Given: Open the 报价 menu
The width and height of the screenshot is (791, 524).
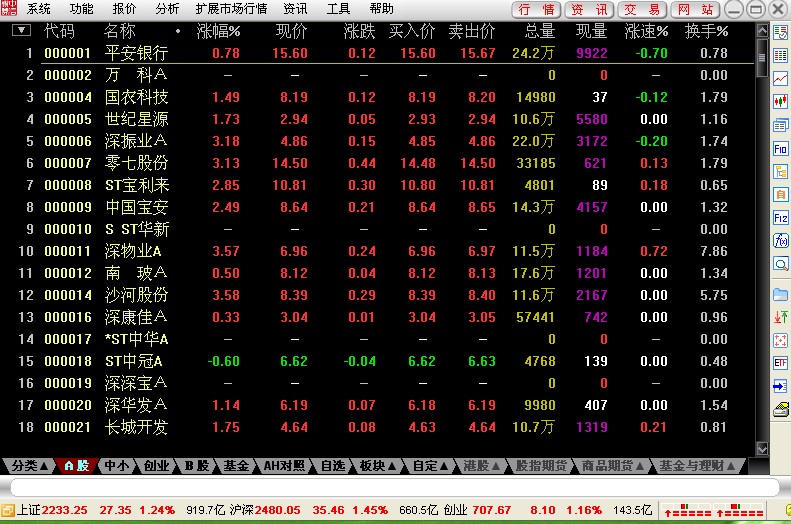Looking at the screenshot, I should click(x=124, y=9).
